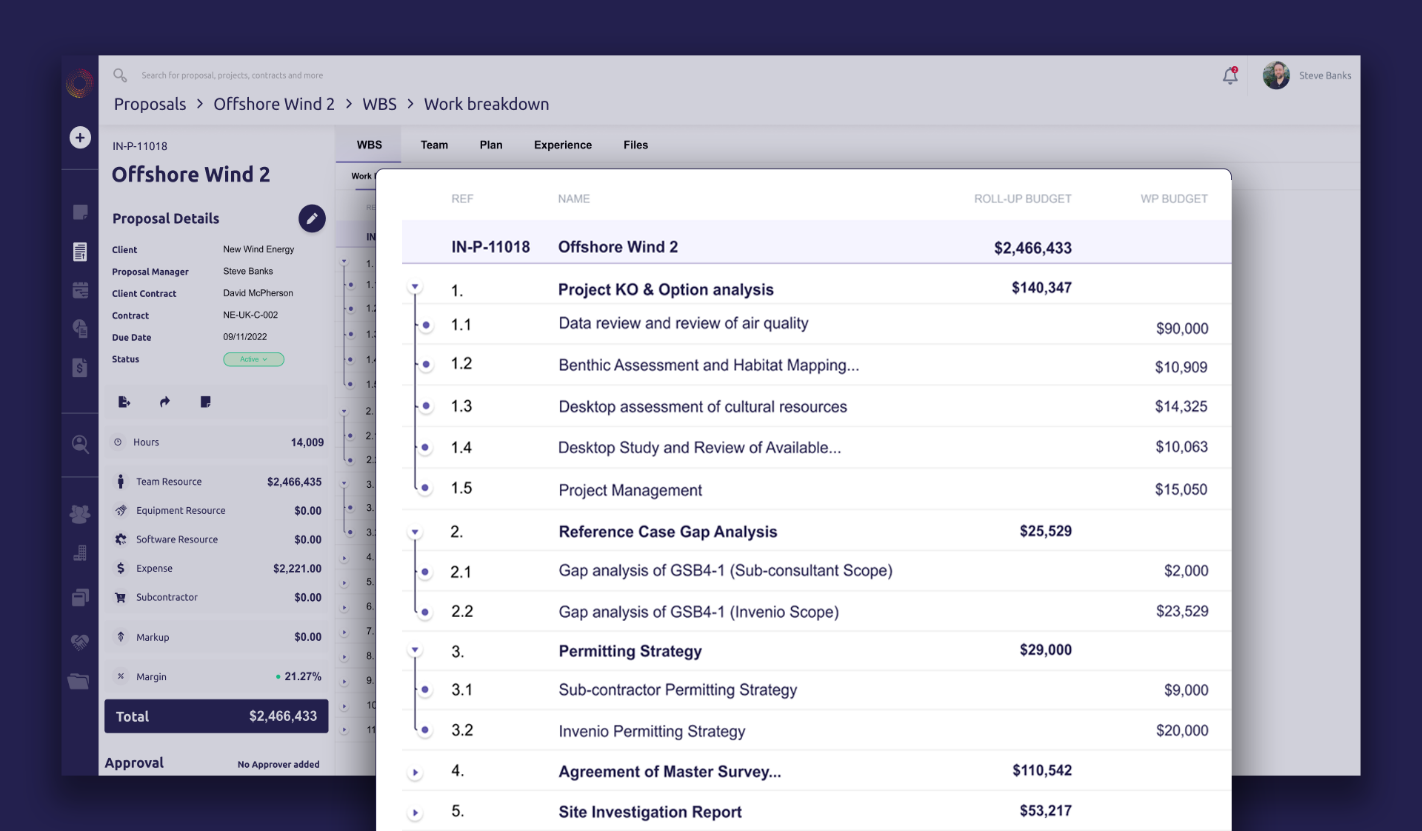Expand row 7 in the background WBS list

pos(344,632)
